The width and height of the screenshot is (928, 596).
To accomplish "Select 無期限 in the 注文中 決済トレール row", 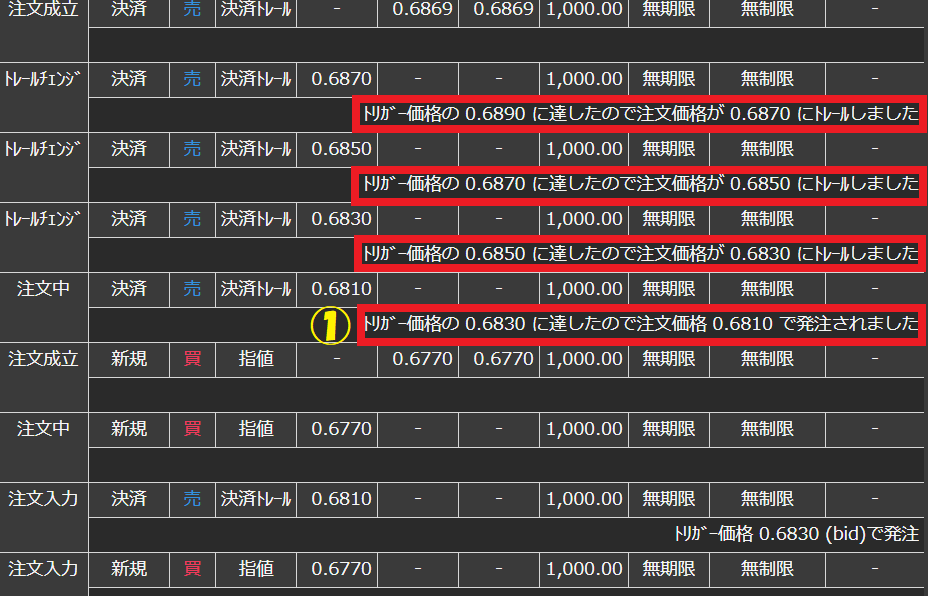I will point(669,289).
